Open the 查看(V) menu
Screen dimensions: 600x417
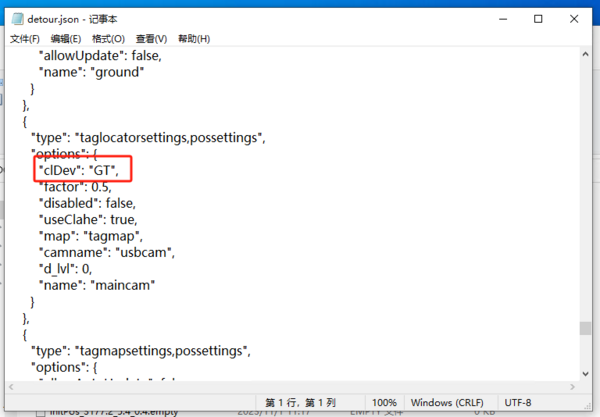point(151,39)
